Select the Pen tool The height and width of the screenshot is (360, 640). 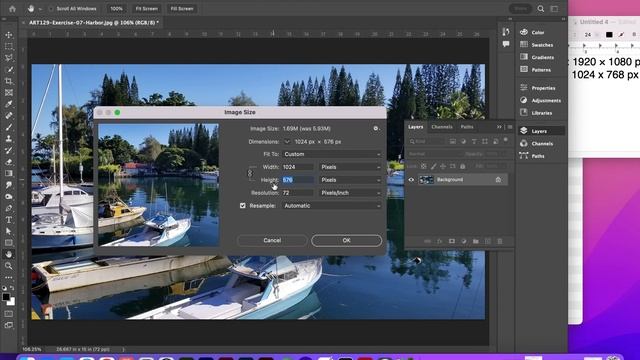(x=9, y=208)
